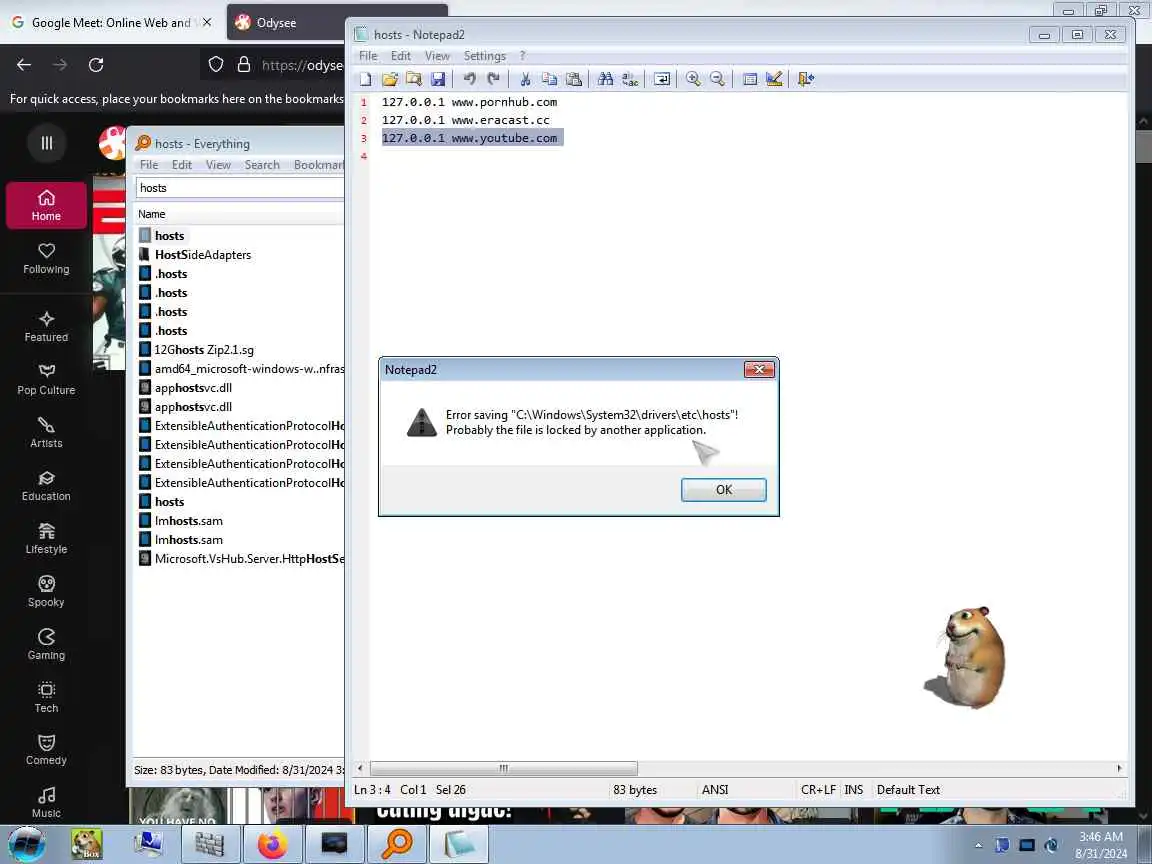Open the Edit menu in Notepad2
This screenshot has height=864, width=1152.
click(400, 56)
